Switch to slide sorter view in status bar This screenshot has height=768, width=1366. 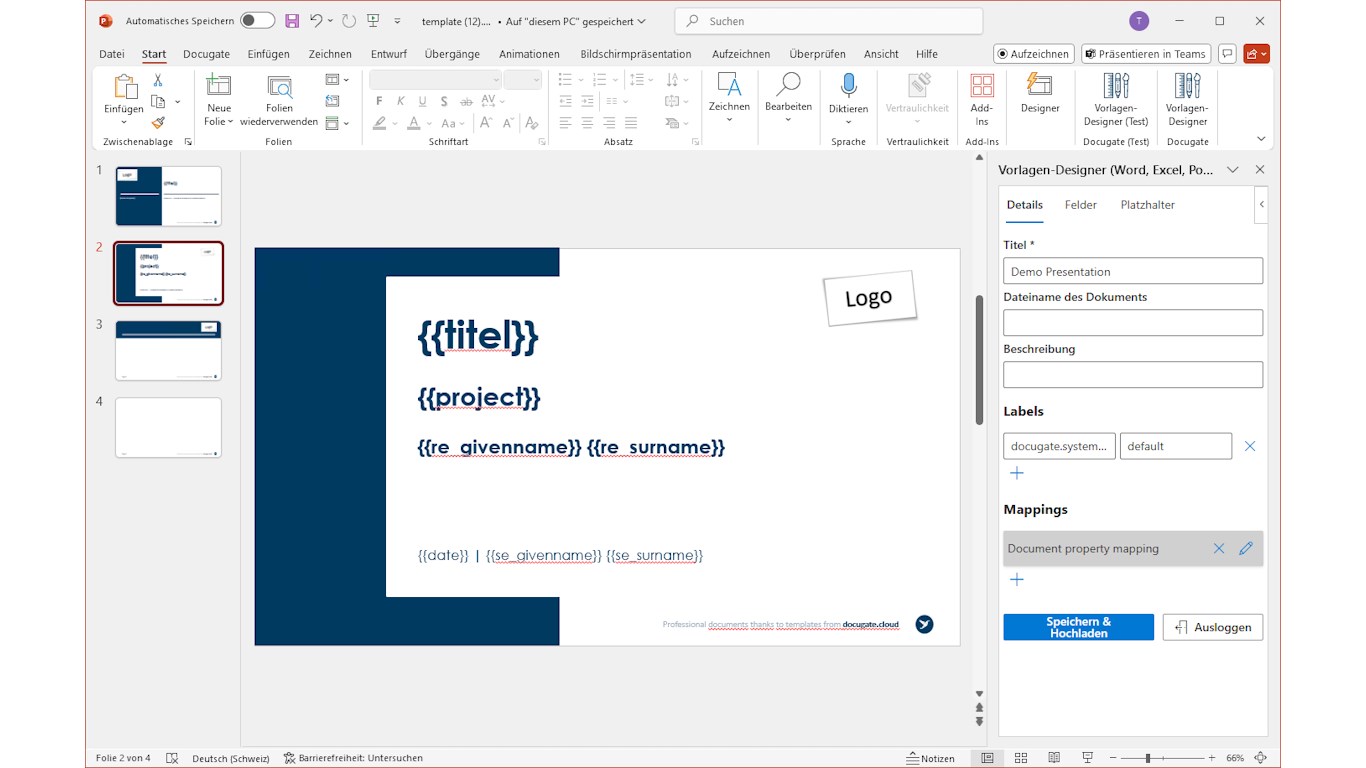coord(1020,758)
